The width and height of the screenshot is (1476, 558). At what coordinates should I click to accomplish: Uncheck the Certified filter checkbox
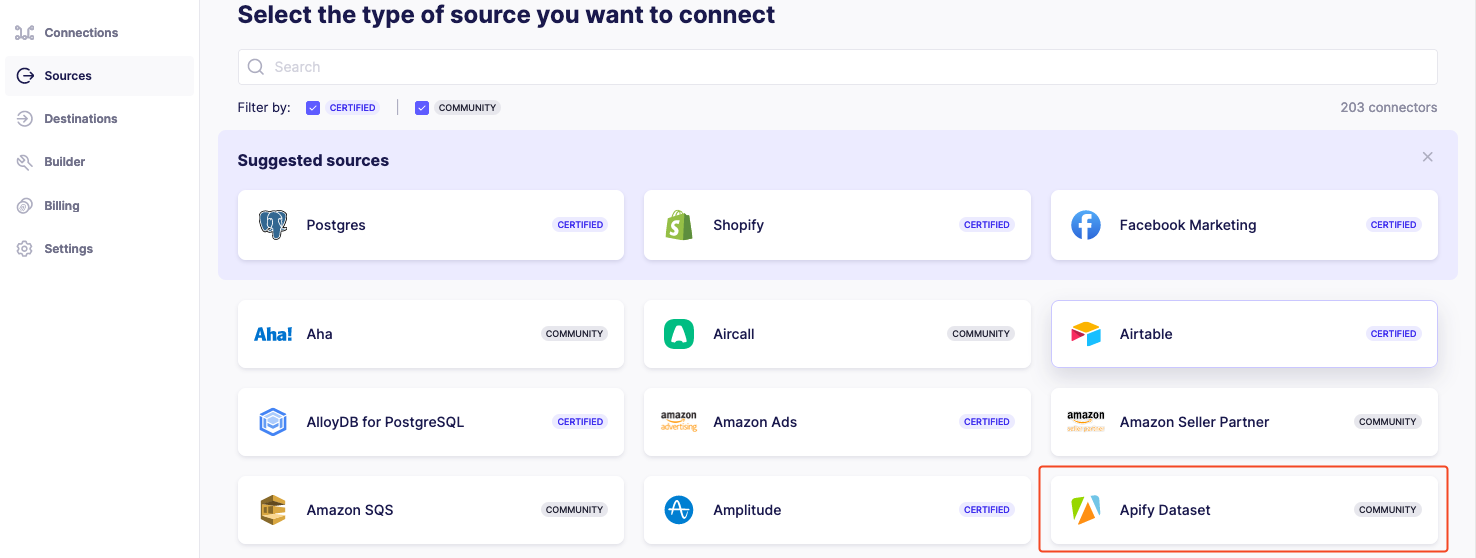tap(313, 108)
